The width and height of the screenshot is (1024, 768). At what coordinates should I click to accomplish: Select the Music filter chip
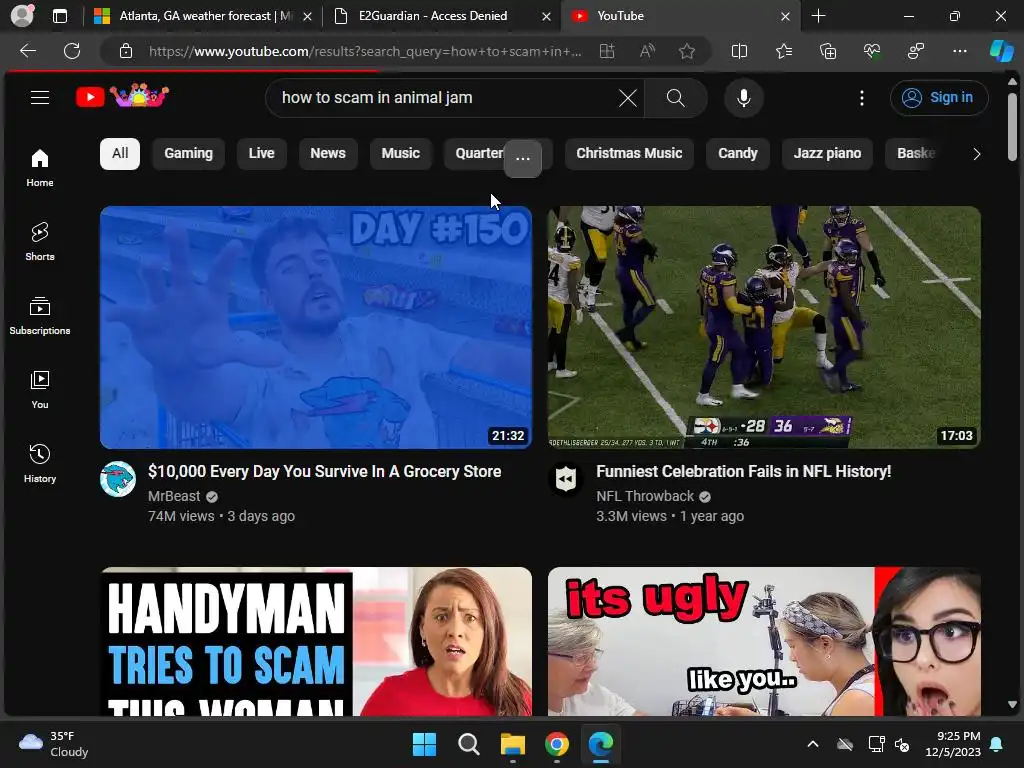pos(400,153)
